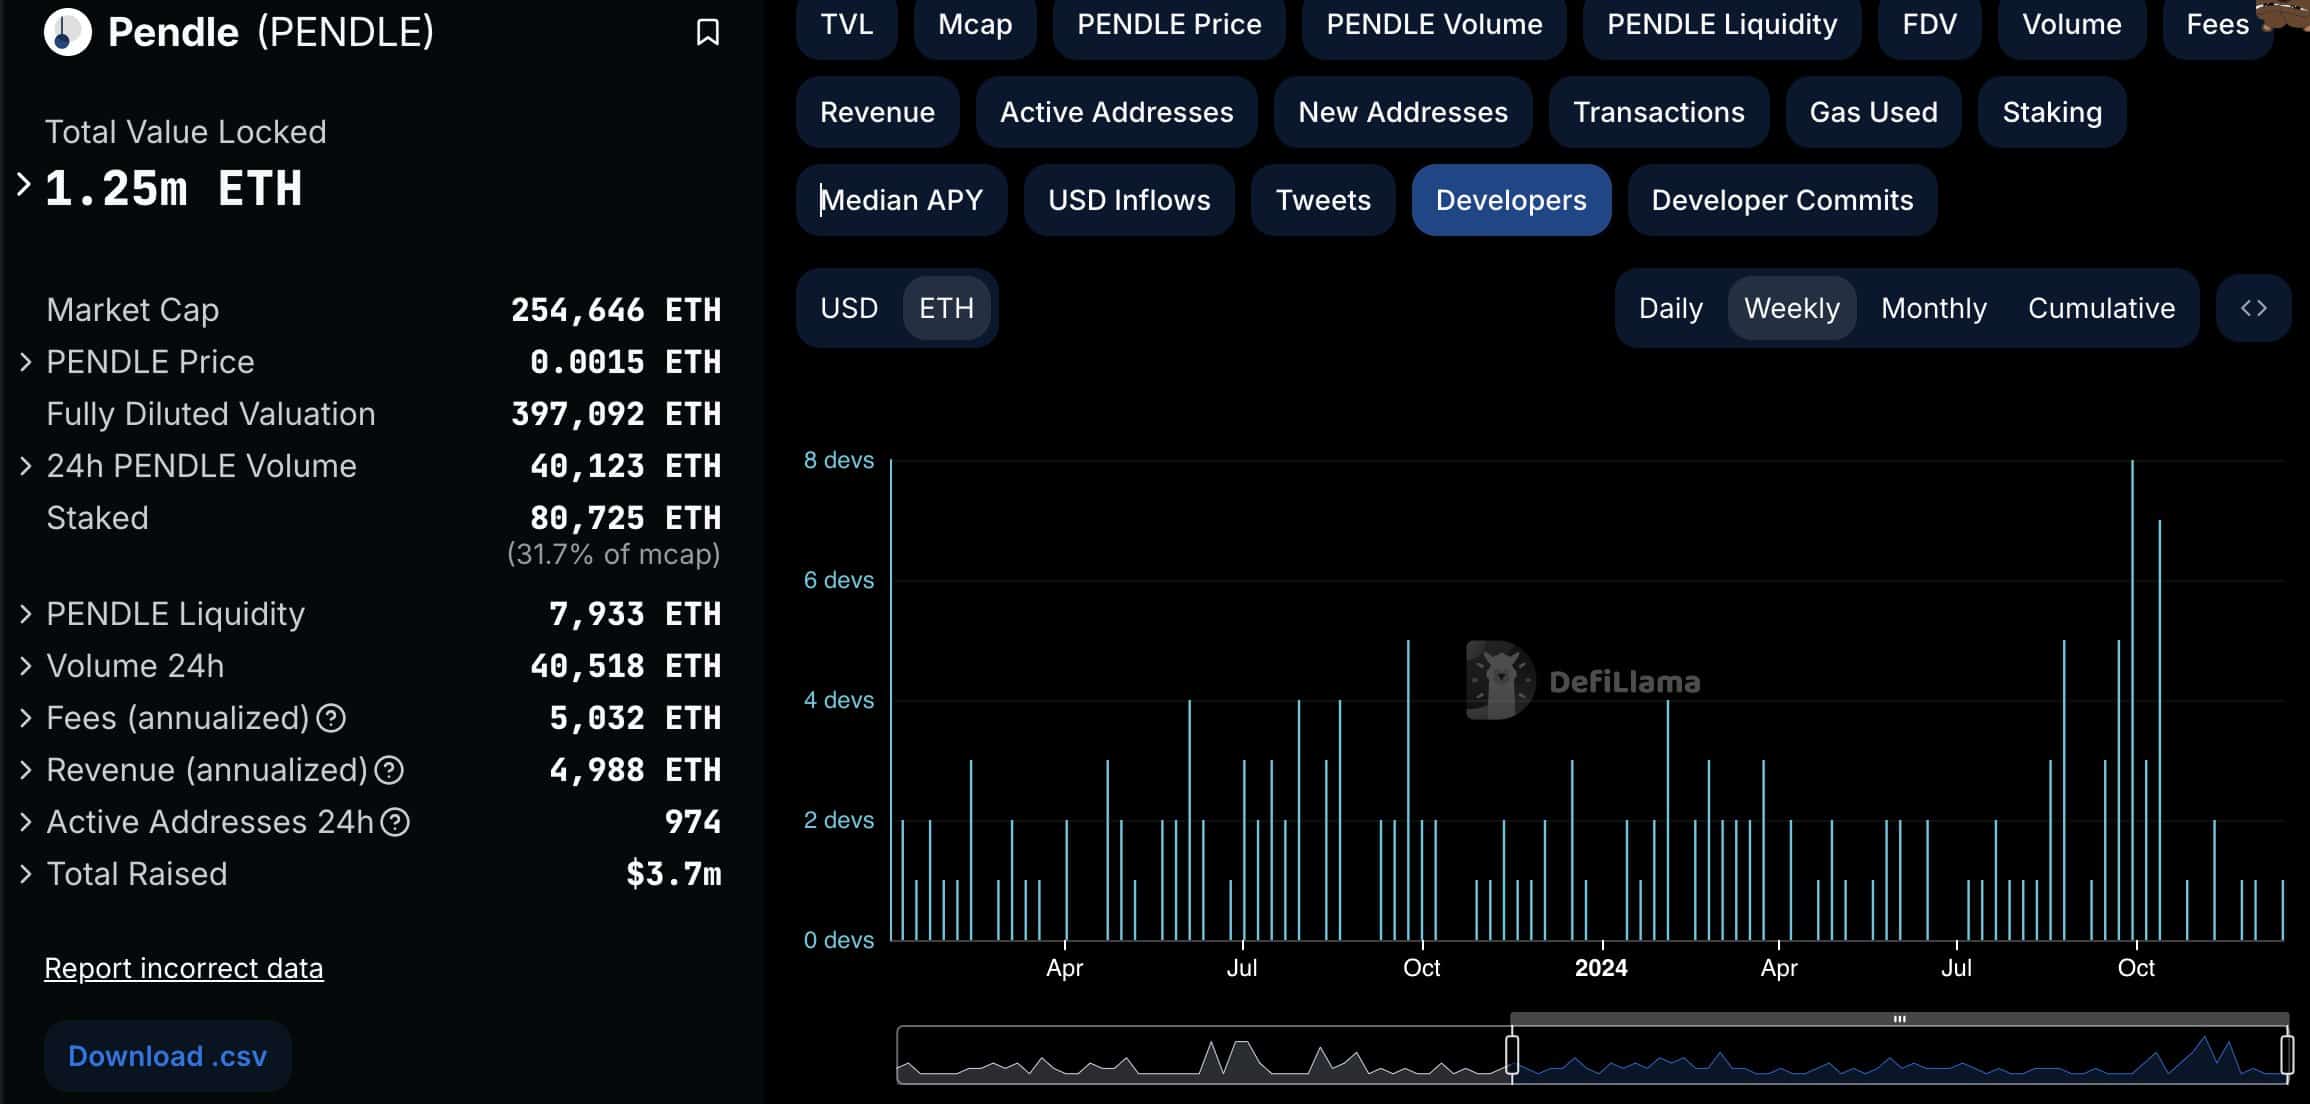The image size is (2310, 1104).
Task: Toggle the Staking chart metric
Action: point(2052,112)
